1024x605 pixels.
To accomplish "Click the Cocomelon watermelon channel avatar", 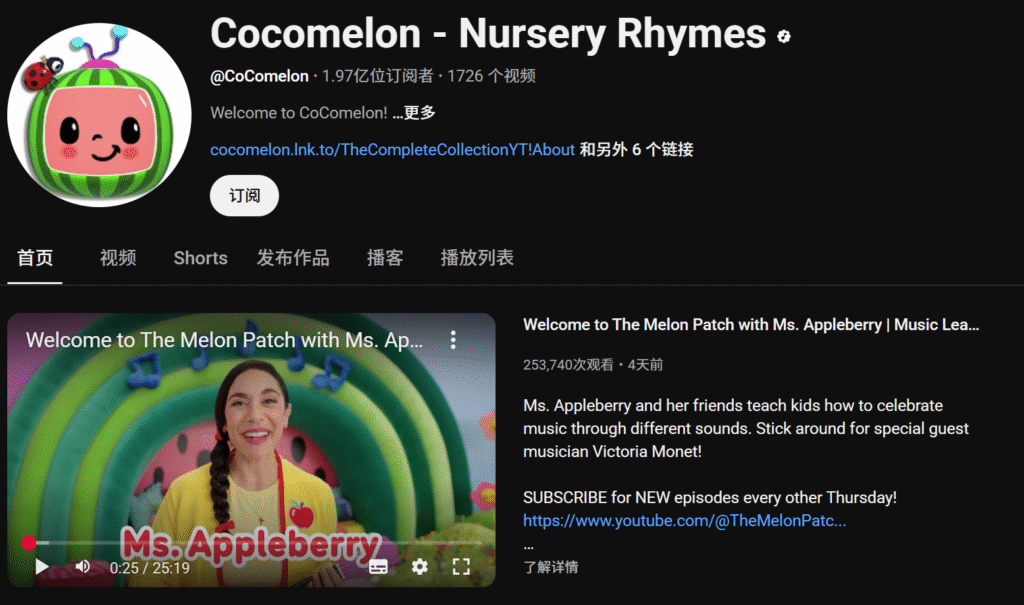I will 99,115.
